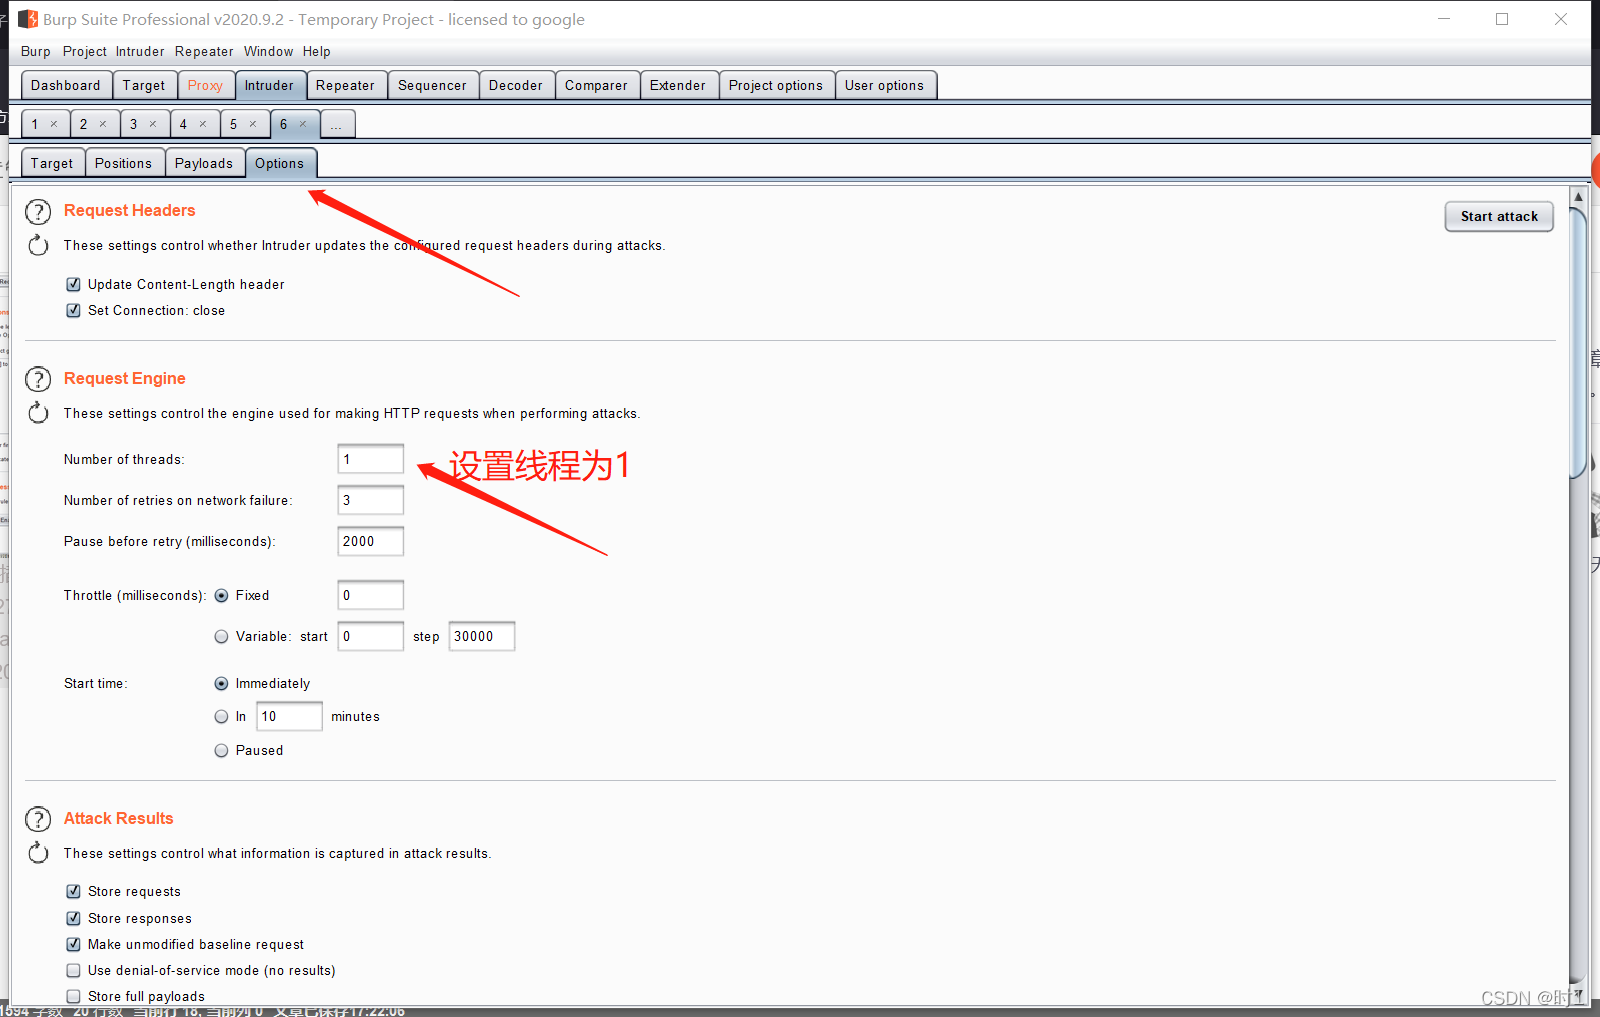Click the Burp Suite logo icon in title bar

coord(28,19)
